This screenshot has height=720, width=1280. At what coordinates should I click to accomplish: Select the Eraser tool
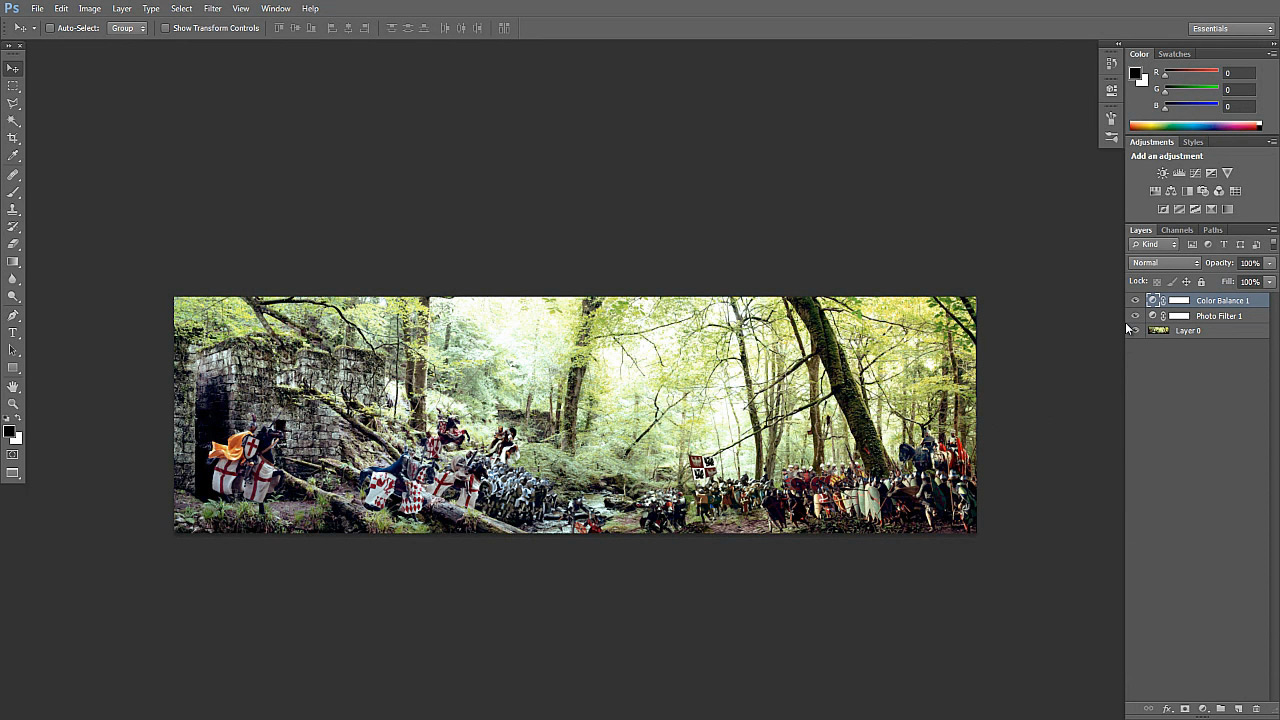coord(13,244)
